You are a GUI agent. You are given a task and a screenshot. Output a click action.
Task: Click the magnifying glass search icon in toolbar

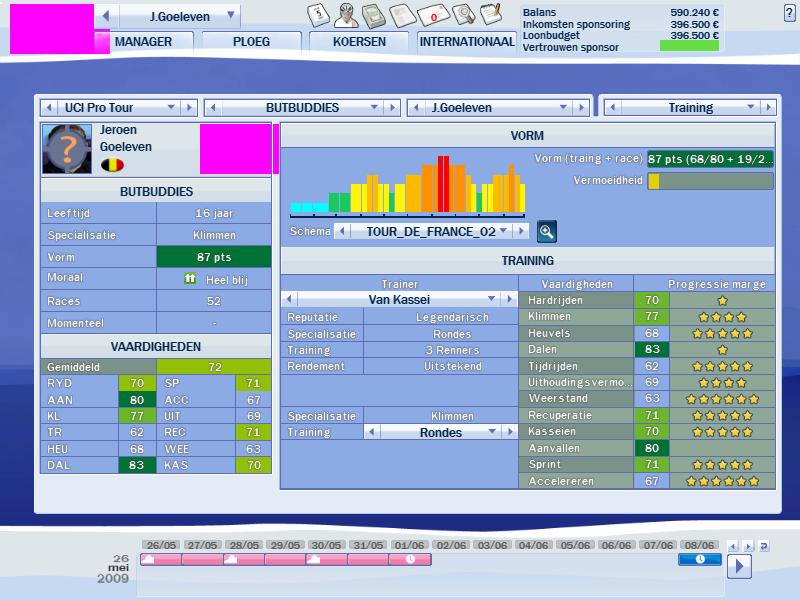click(x=462, y=15)
